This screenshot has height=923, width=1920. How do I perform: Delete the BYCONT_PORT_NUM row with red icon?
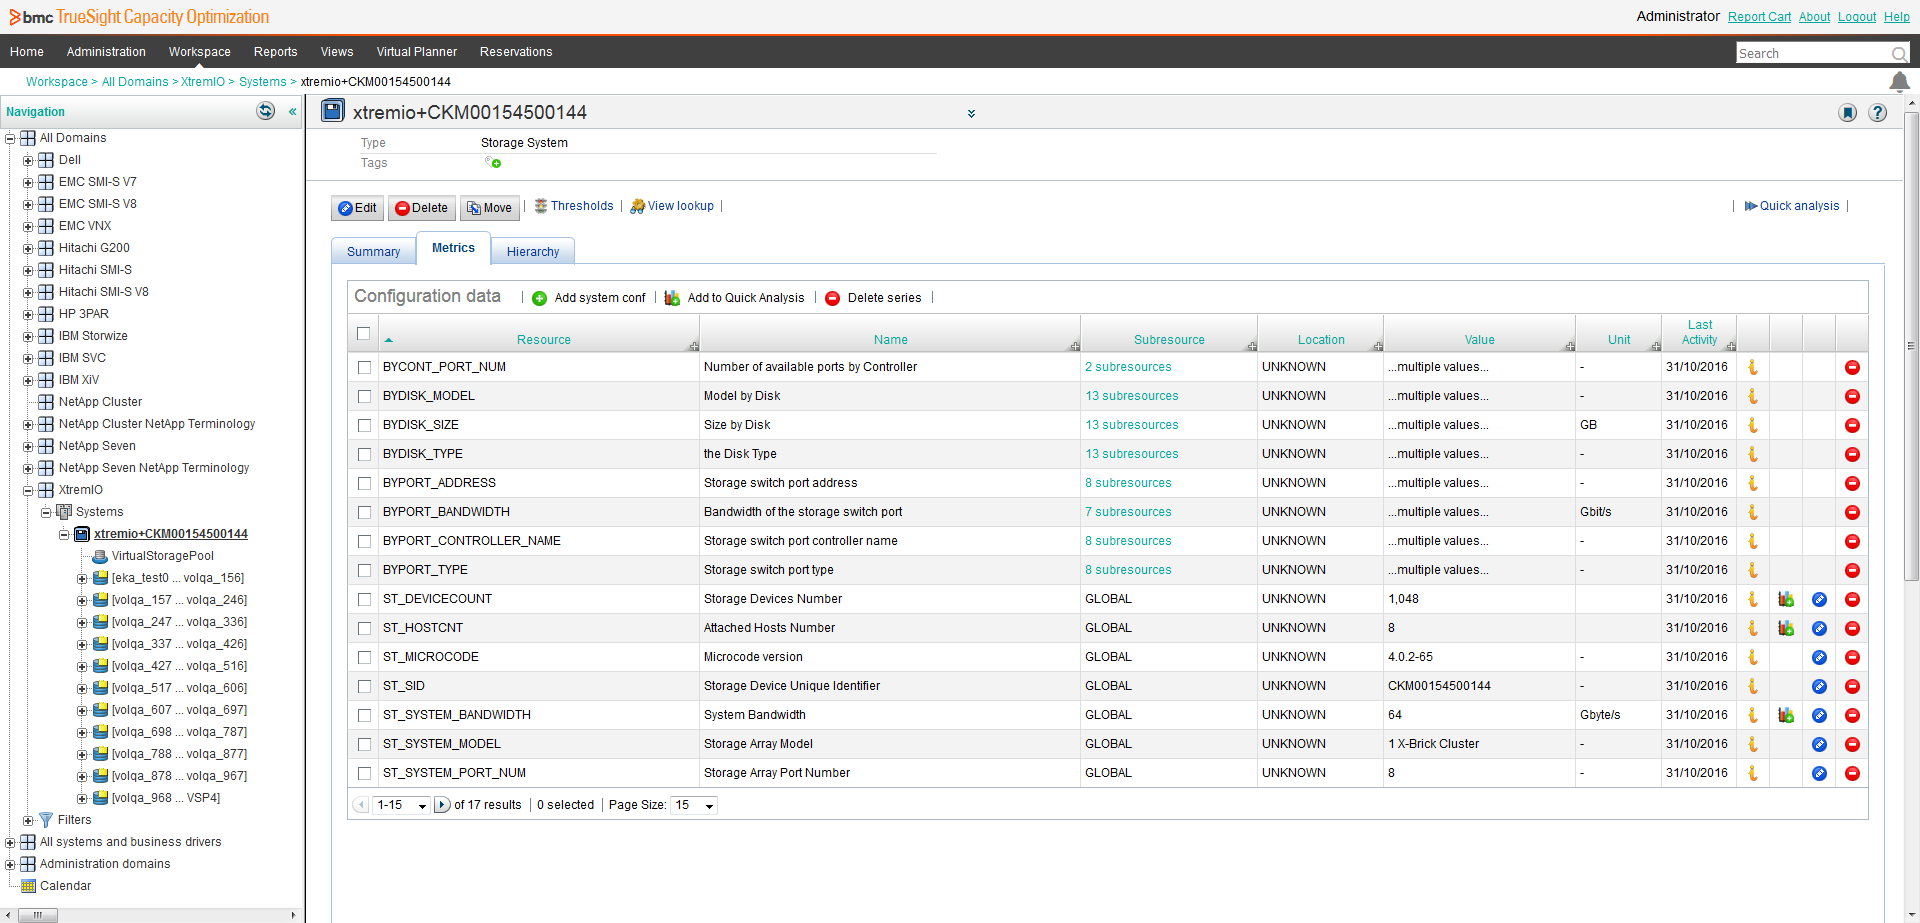[x=1852, y=368]
